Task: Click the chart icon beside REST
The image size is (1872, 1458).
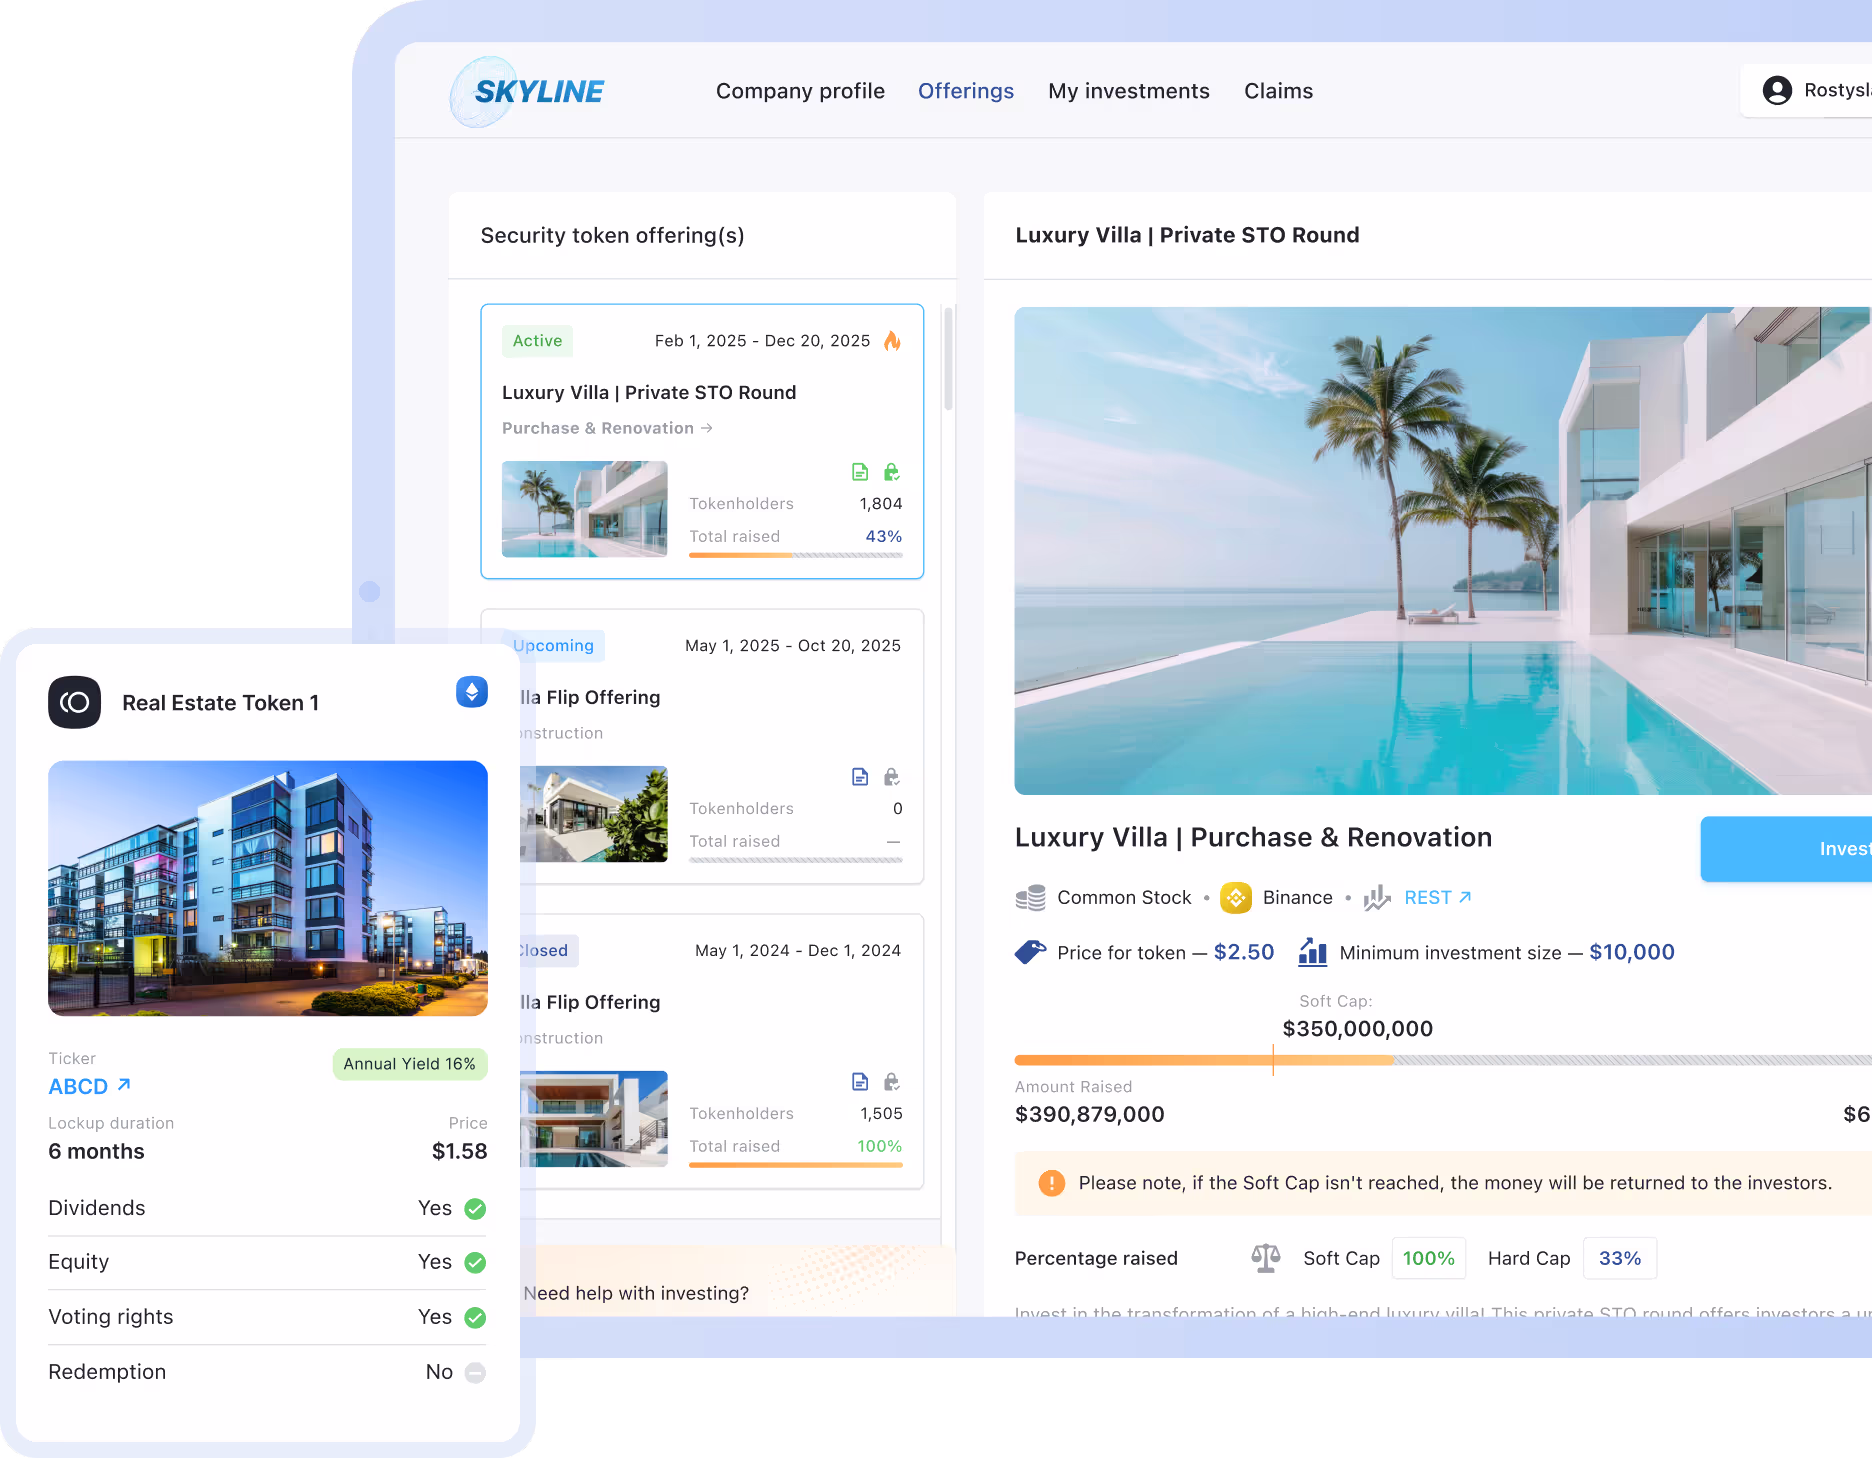Action: coord(1377,898)
